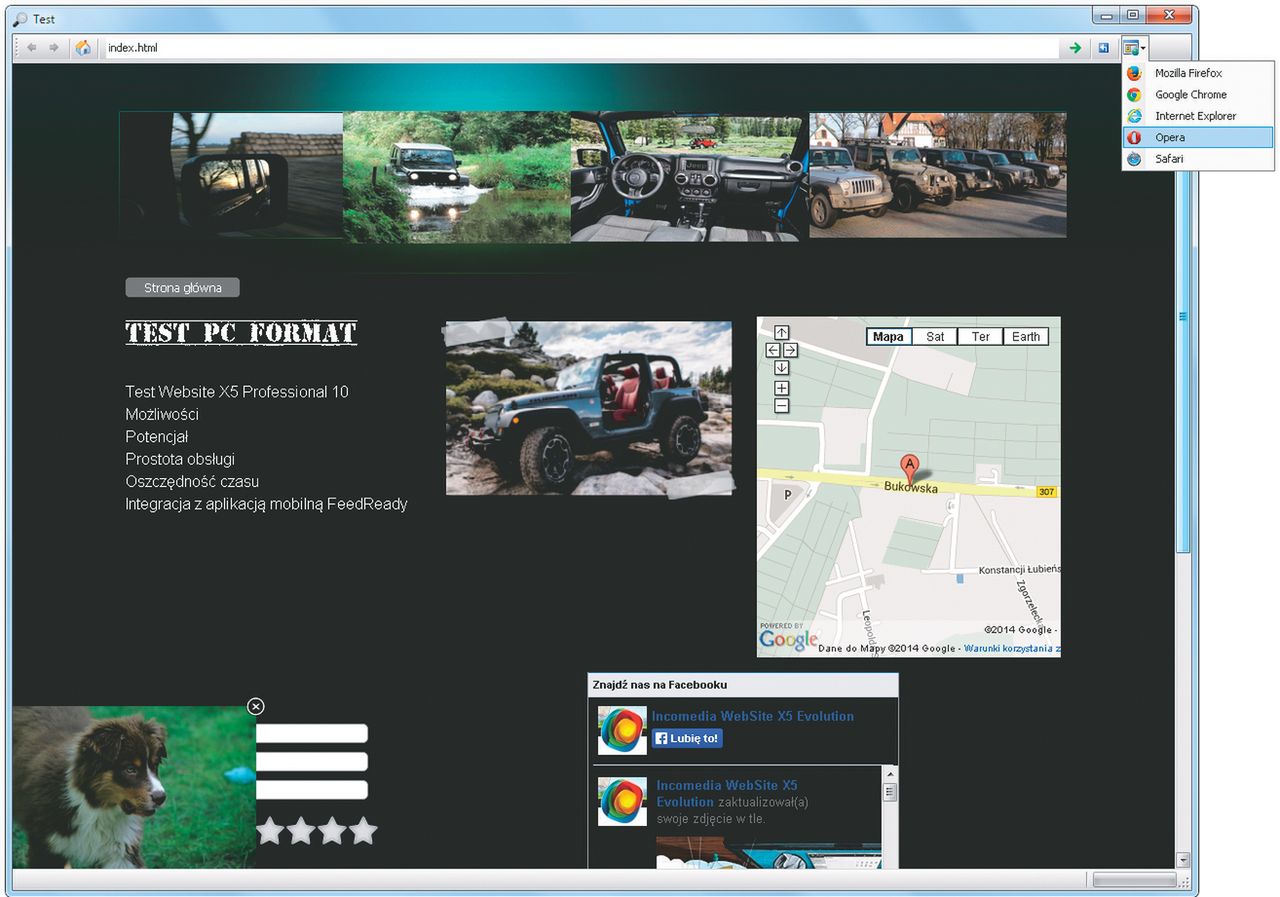Click the puppy photo
Screen dimensions: 1280x897
tap(134, 787)
